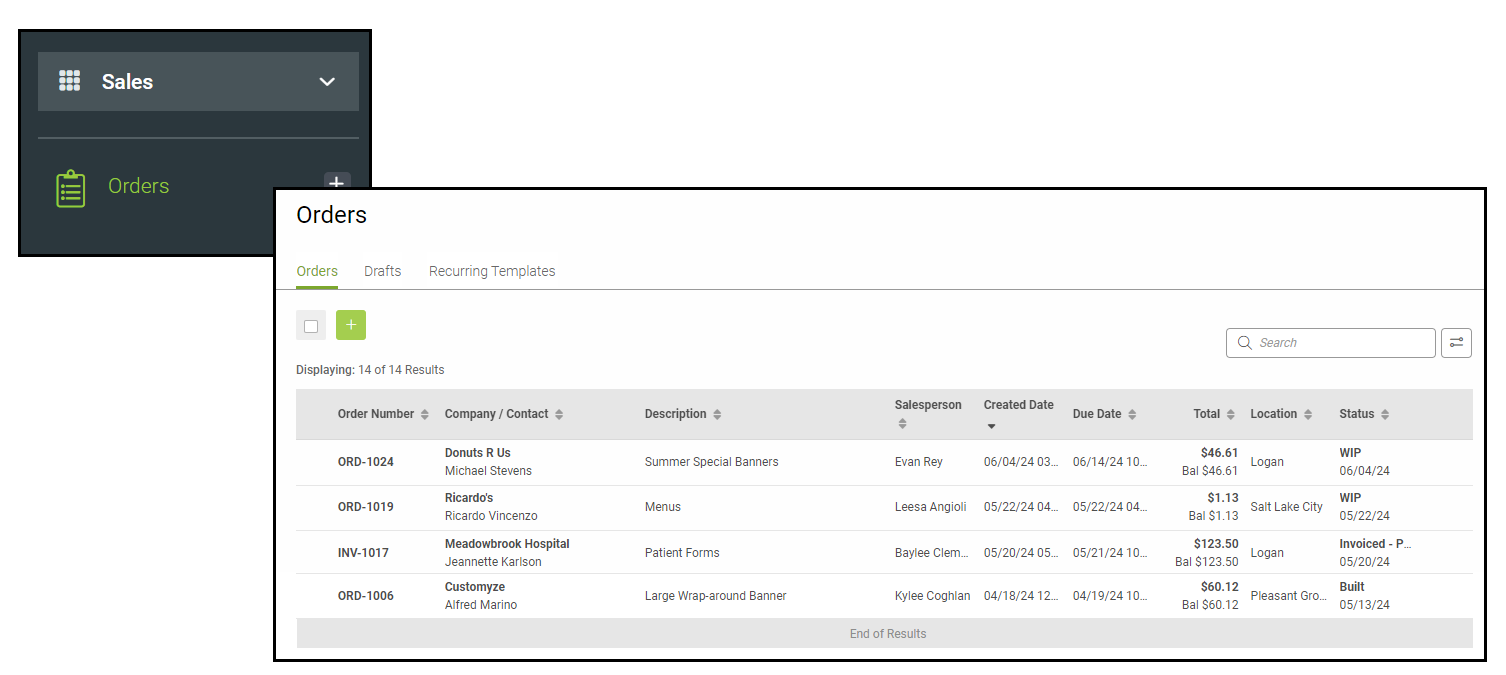This screenshot has height=675, width=1506.
Task: Click the Built status cell
Action: pos(1352,587)
